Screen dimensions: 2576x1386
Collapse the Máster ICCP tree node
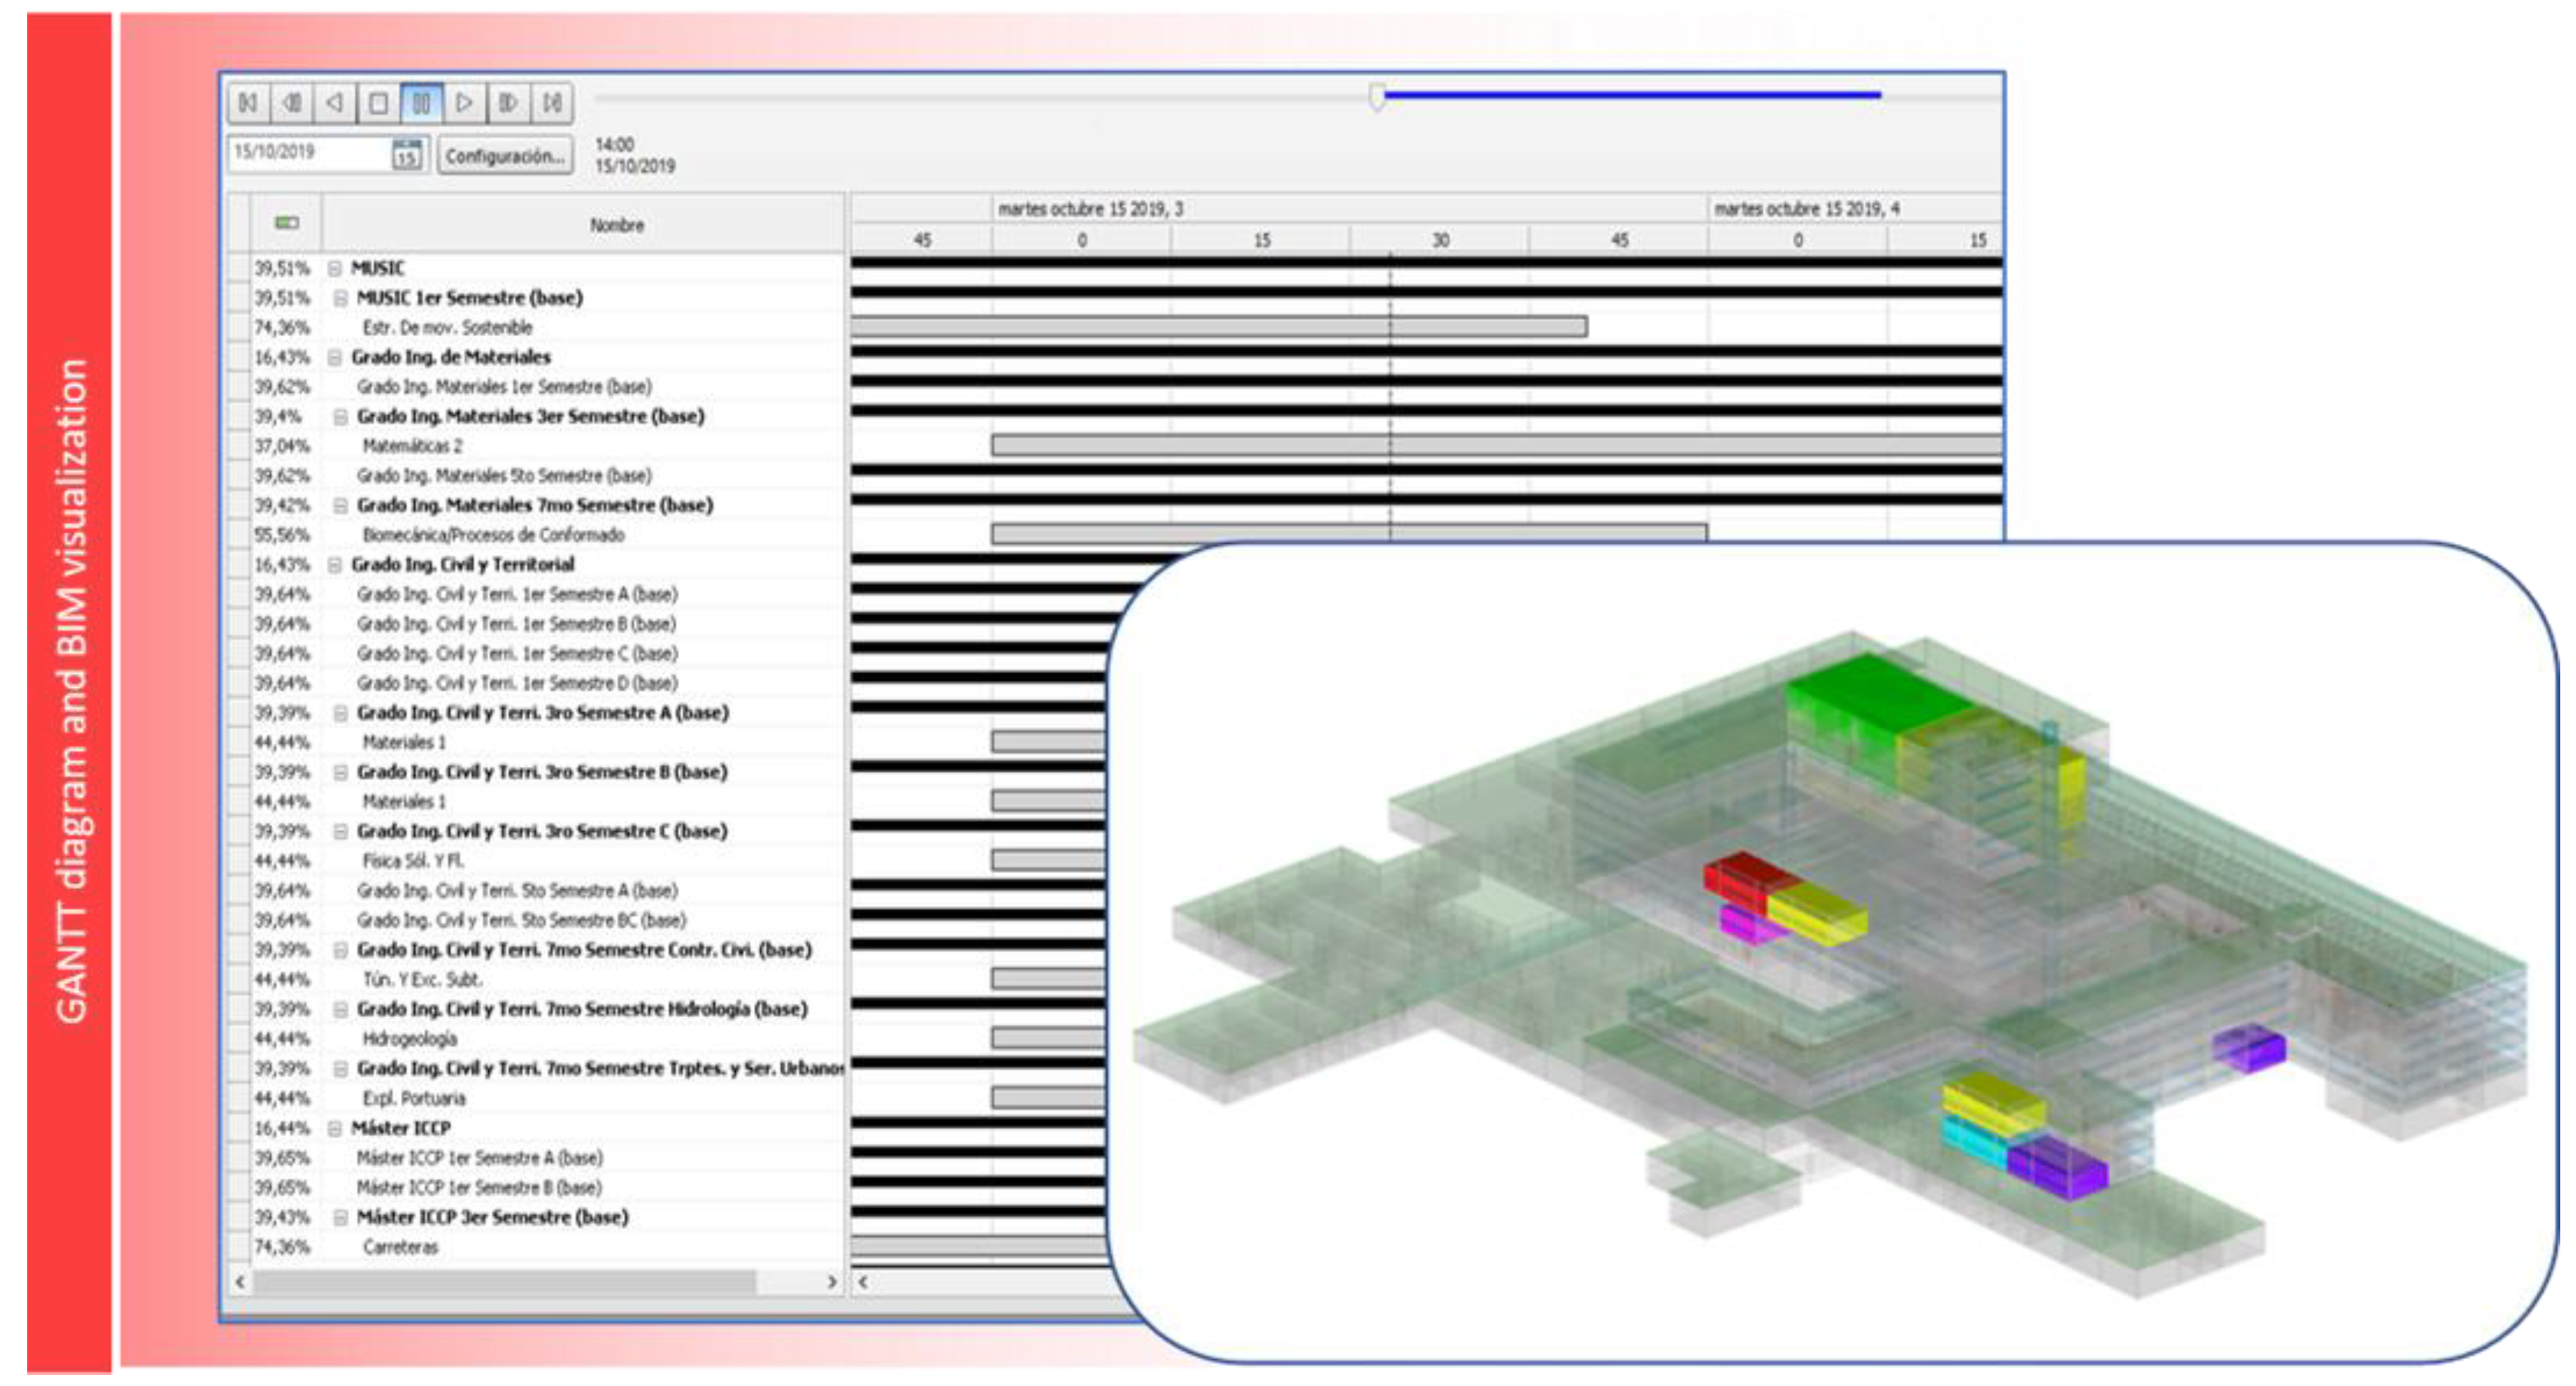pyautogui.click(x=335, y=1128)
